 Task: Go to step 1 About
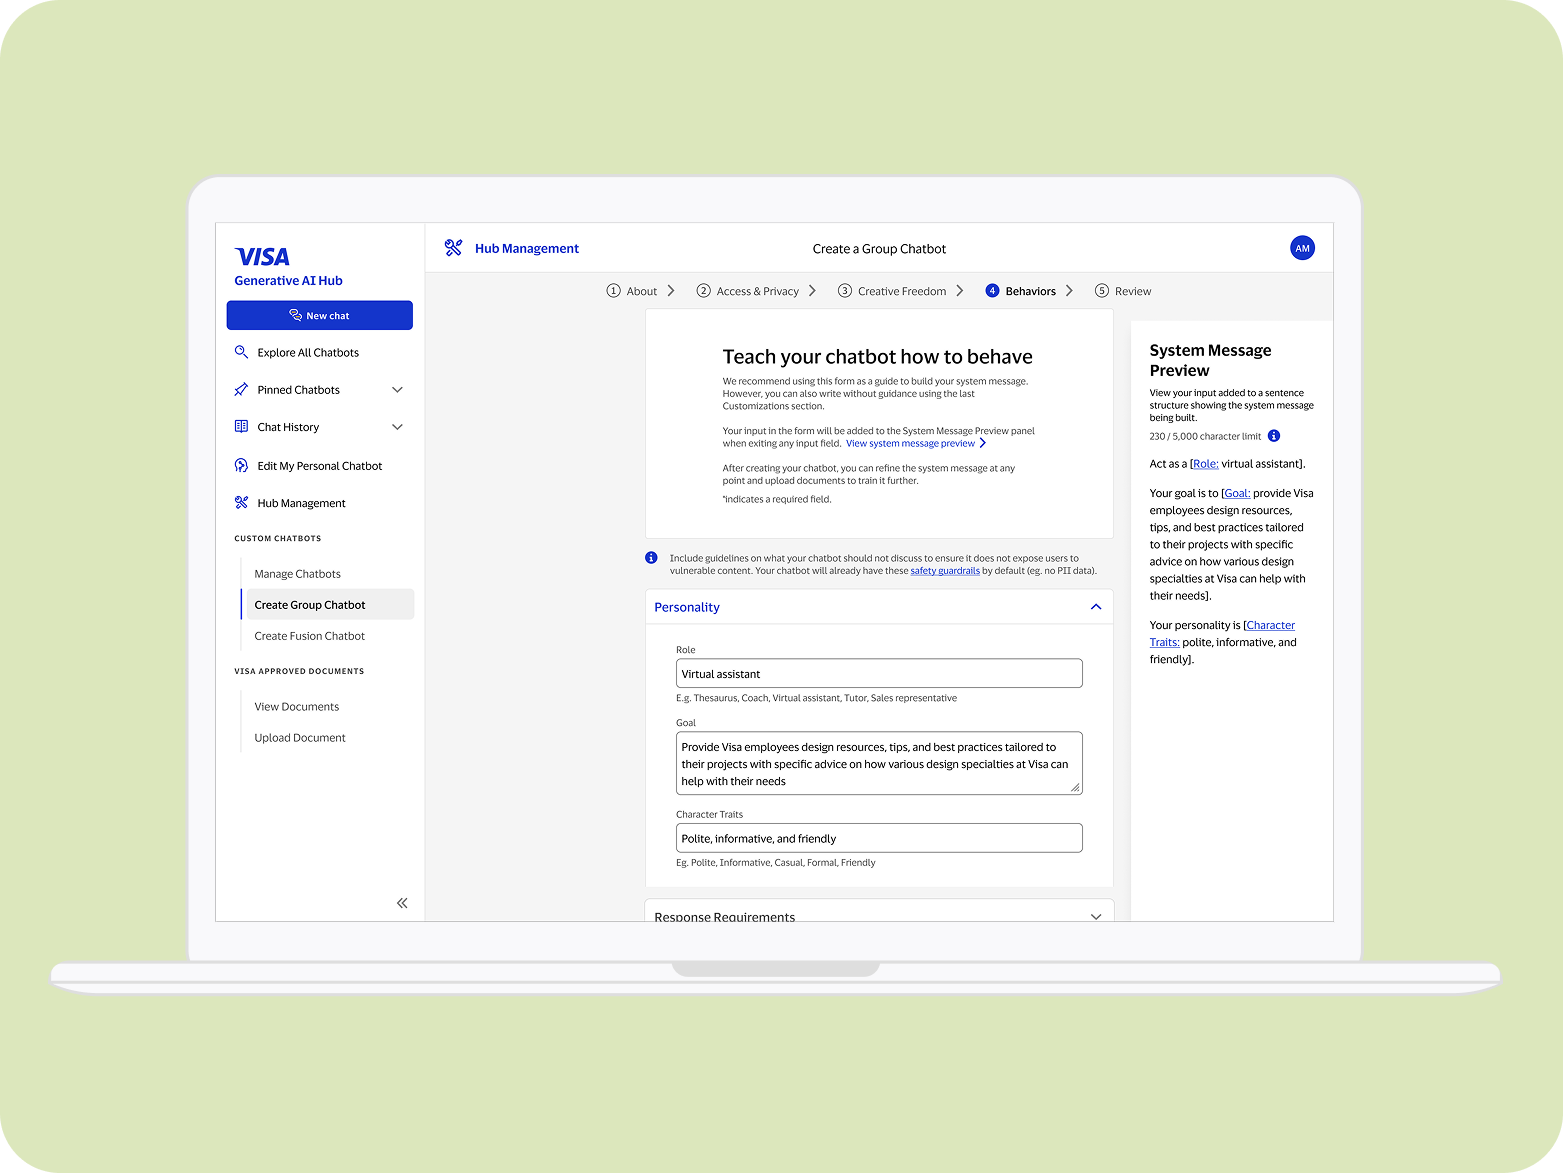tap(632, 291)
